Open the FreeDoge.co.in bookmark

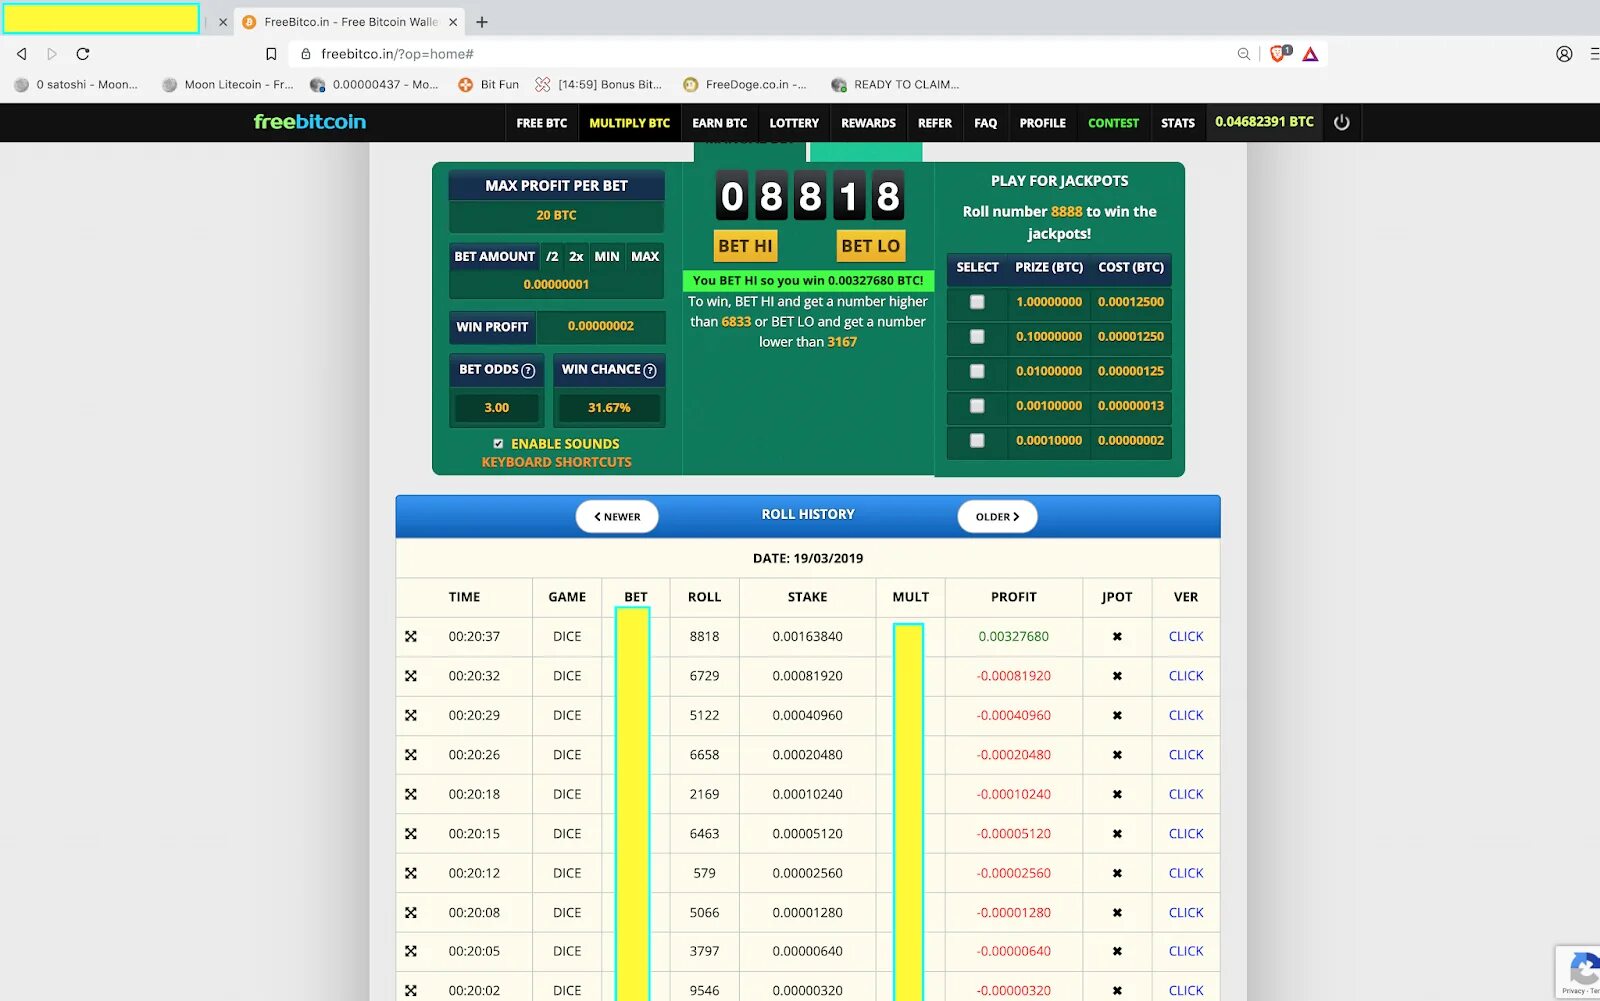[x=745, y=85]
